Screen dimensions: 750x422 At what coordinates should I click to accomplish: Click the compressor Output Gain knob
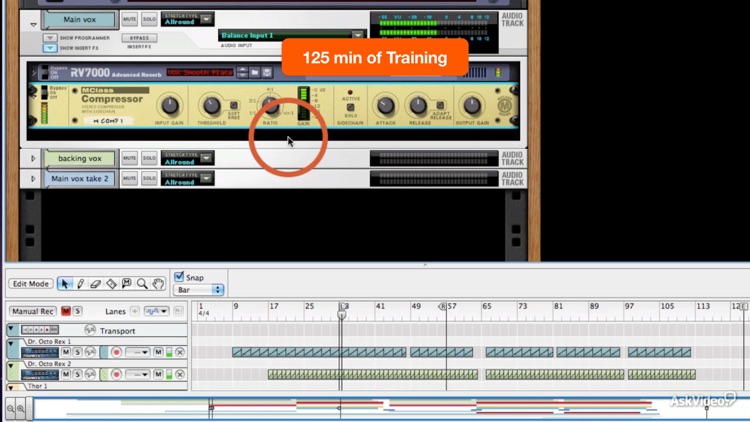[472, 105]
